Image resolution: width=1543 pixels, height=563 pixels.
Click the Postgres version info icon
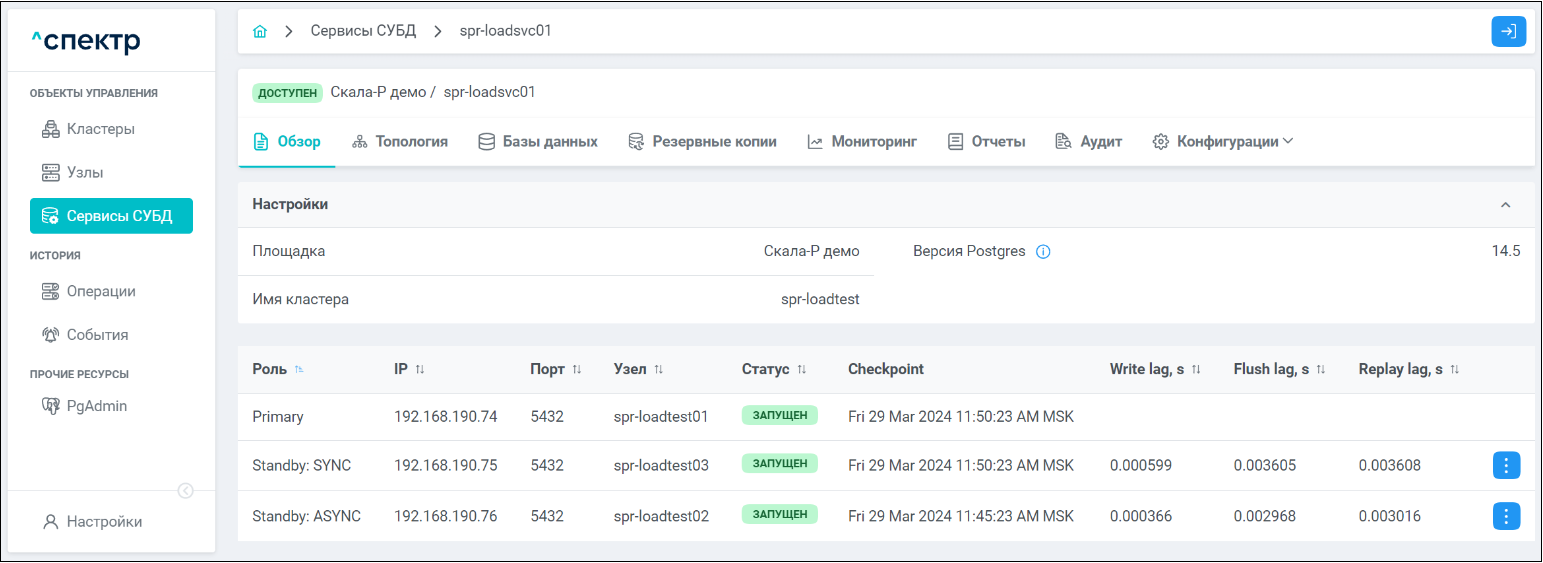[x=1043, y=252]
